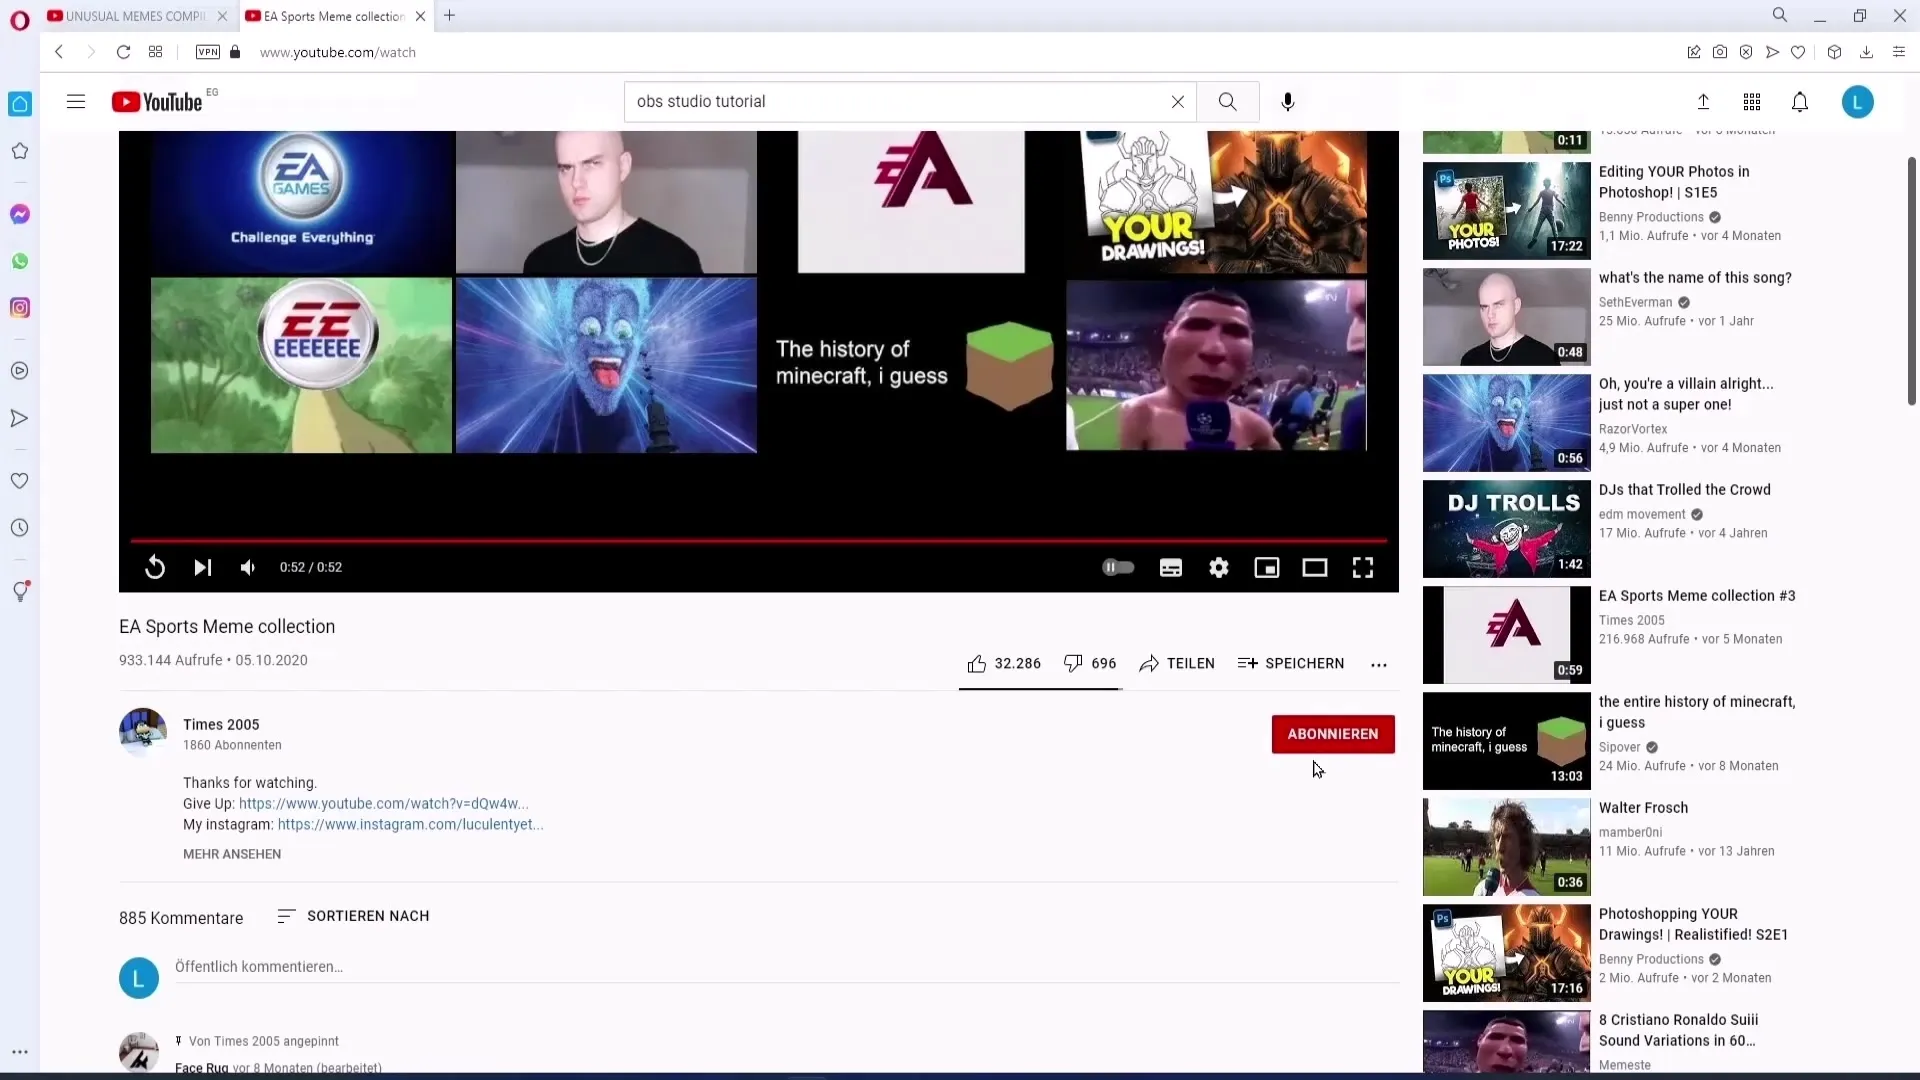Open bookmarks heart in Opera sidebar
The width and height of the screenshot is (1920, 1080).
(19, 481)
